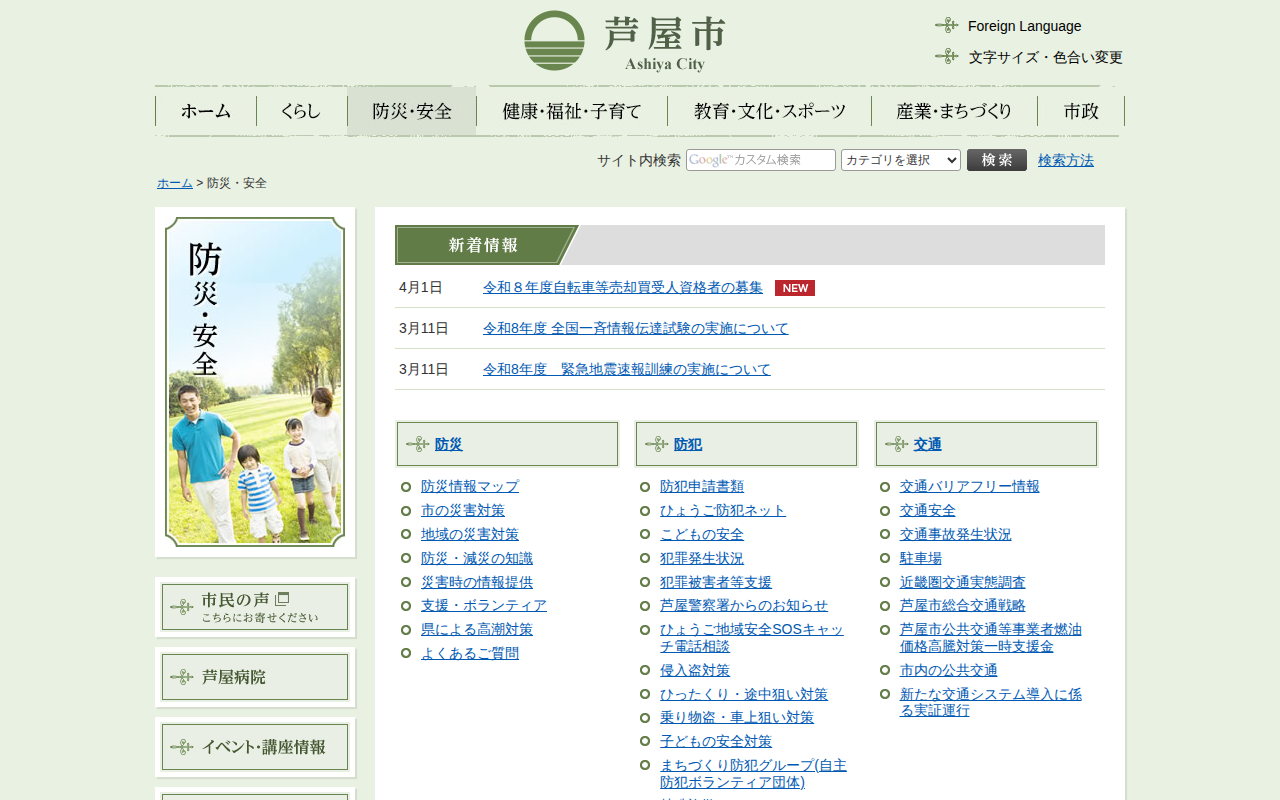Open 駐車場 link
Viewport: 1280px width, 800px height.
pyautogui.click(x=921, y=558)
